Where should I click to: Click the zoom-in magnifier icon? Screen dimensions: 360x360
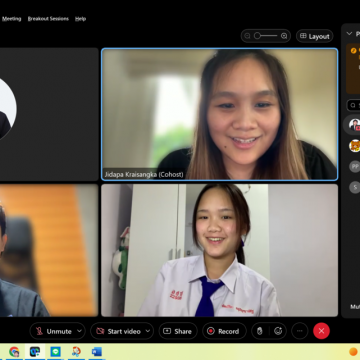[x=284, y=36]
